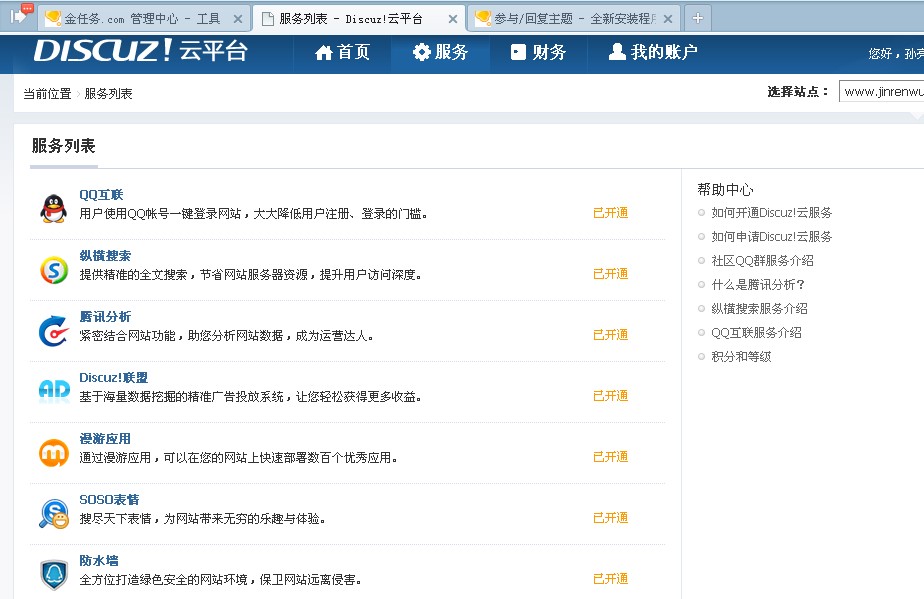Open help article 纵横搜索服务介绍
924x599 pixels.
760,308
